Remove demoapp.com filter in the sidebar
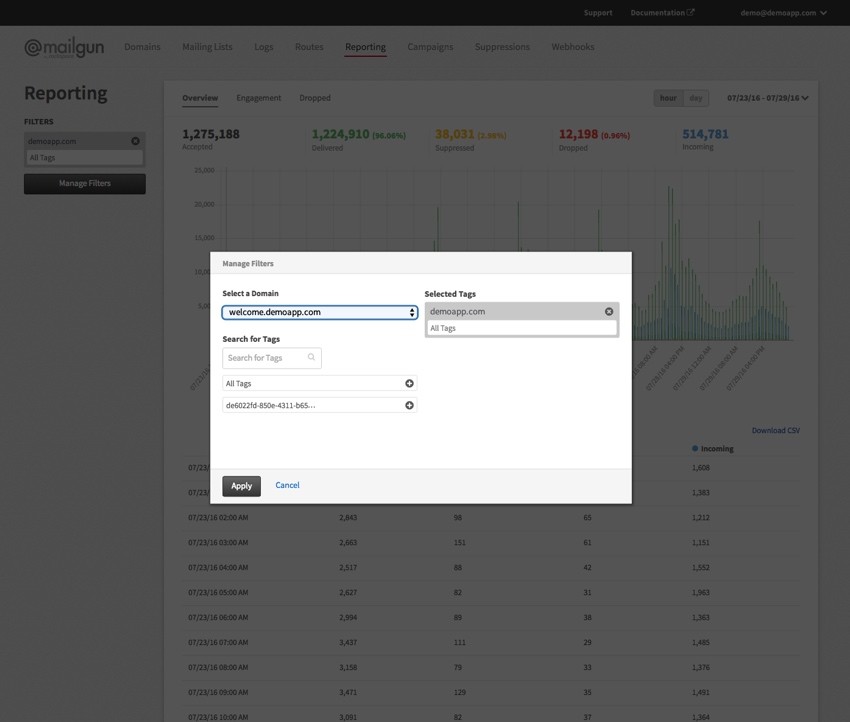This screenshot has width=850, height=722. tap(136, 141)
